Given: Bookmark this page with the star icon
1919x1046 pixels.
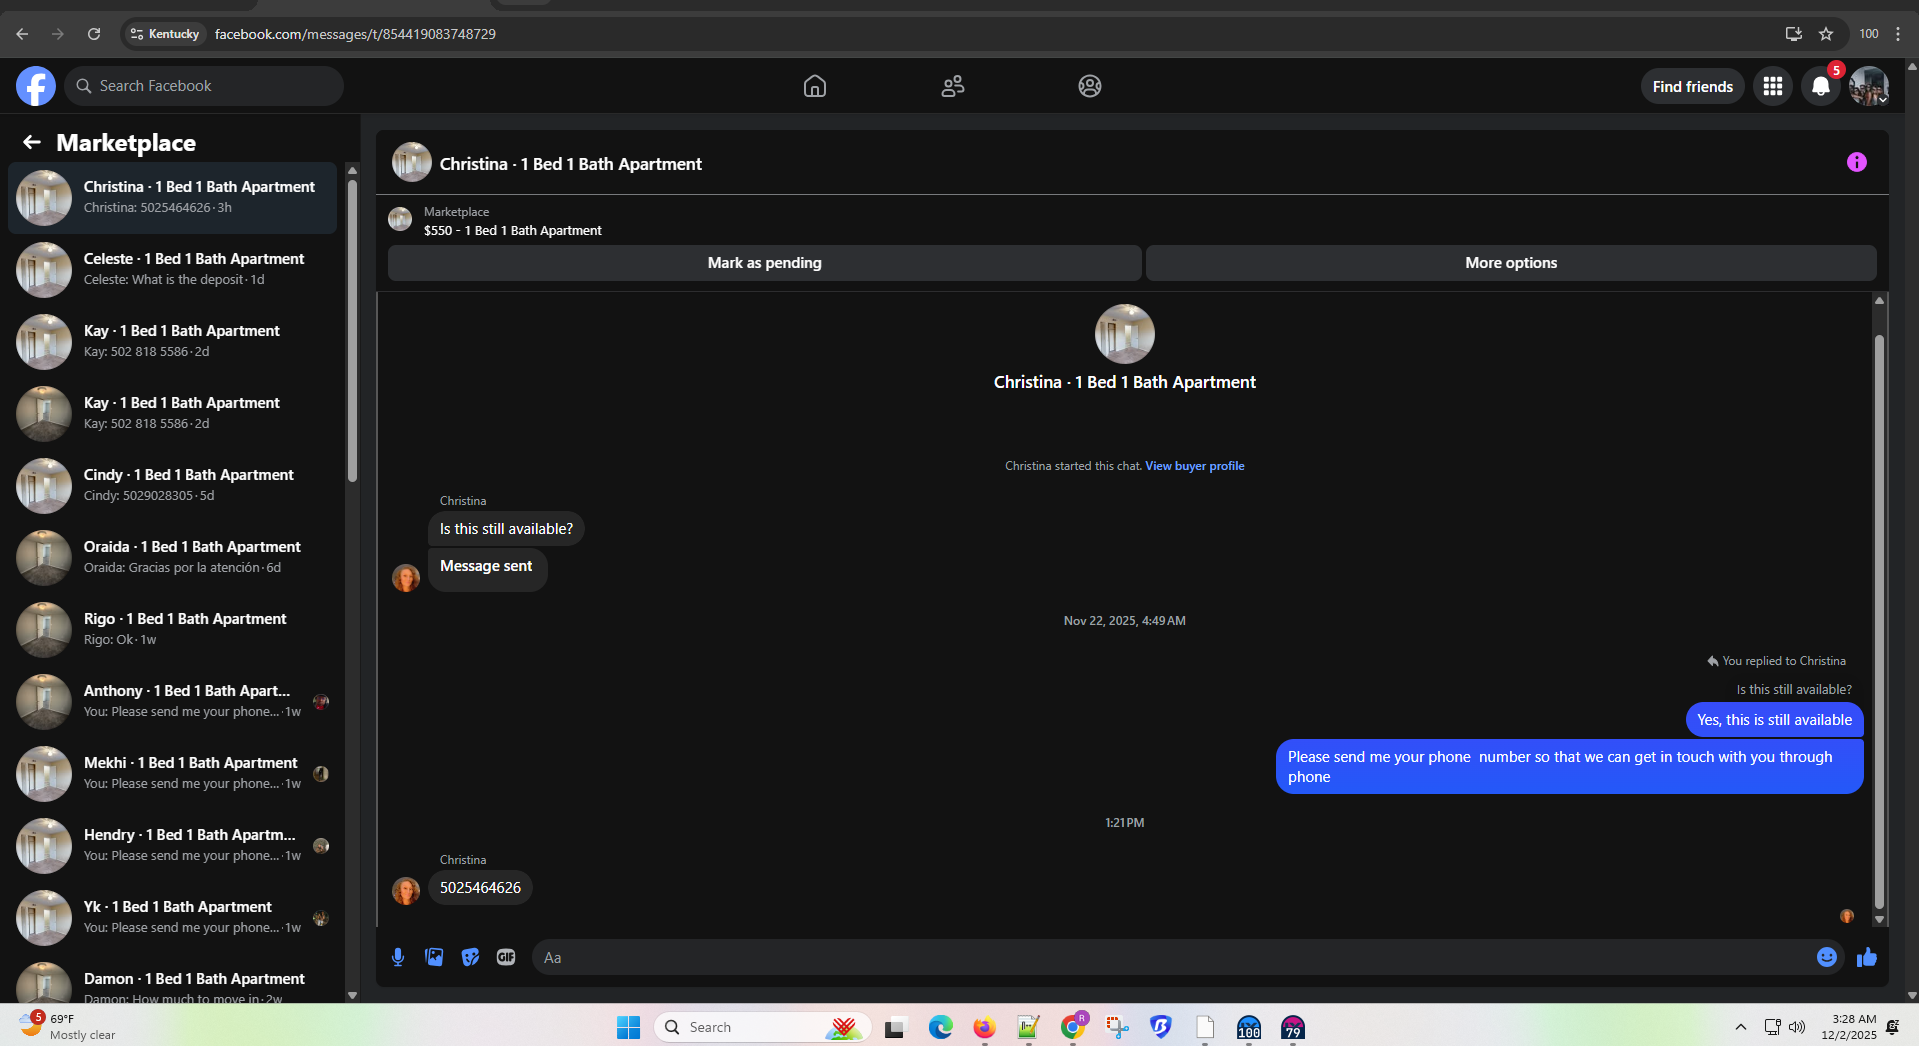Looking at the screenshot, I should 1826,34.
